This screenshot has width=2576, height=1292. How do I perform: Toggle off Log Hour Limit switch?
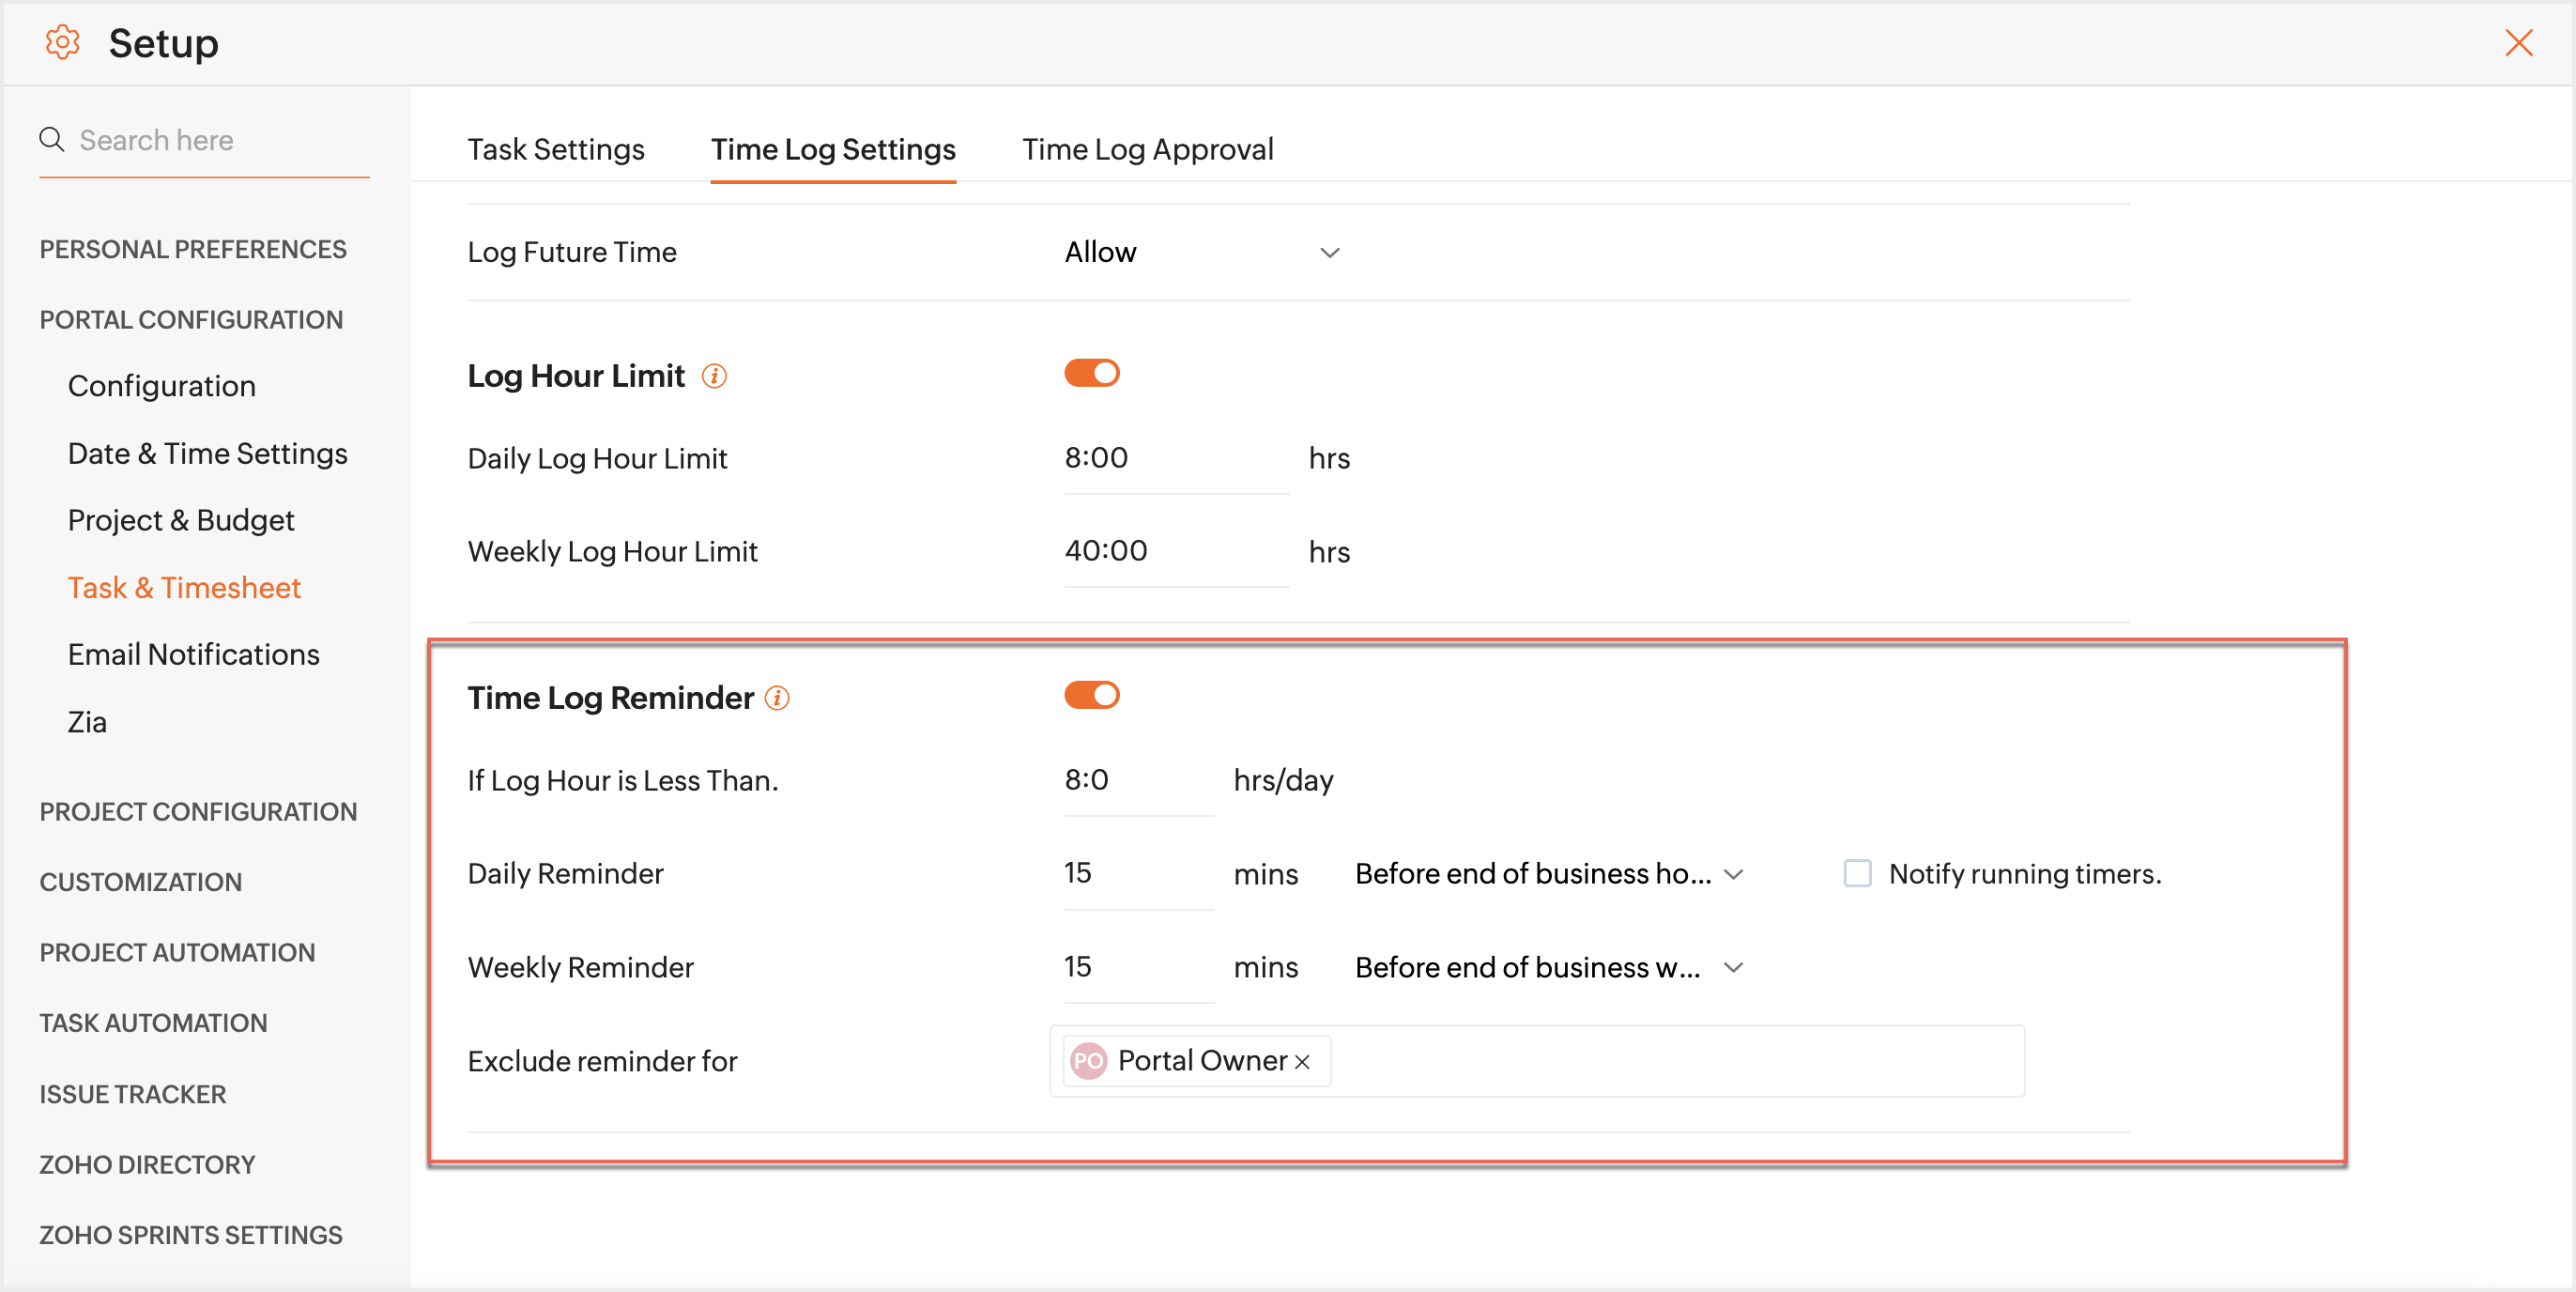click(1091, 373)
